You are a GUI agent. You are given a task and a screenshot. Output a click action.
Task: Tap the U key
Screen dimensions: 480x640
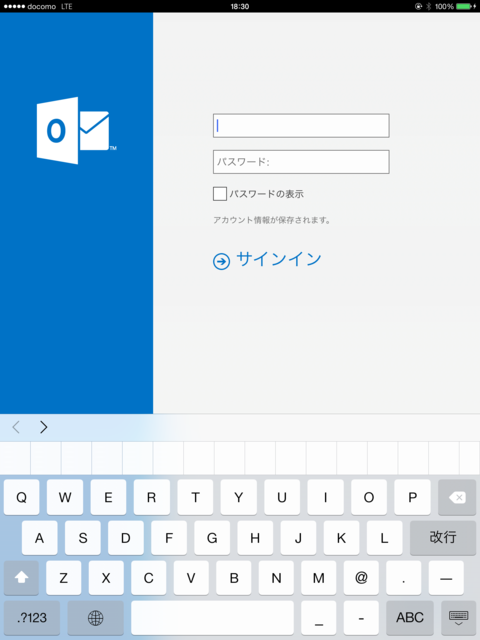click(282, 497)
